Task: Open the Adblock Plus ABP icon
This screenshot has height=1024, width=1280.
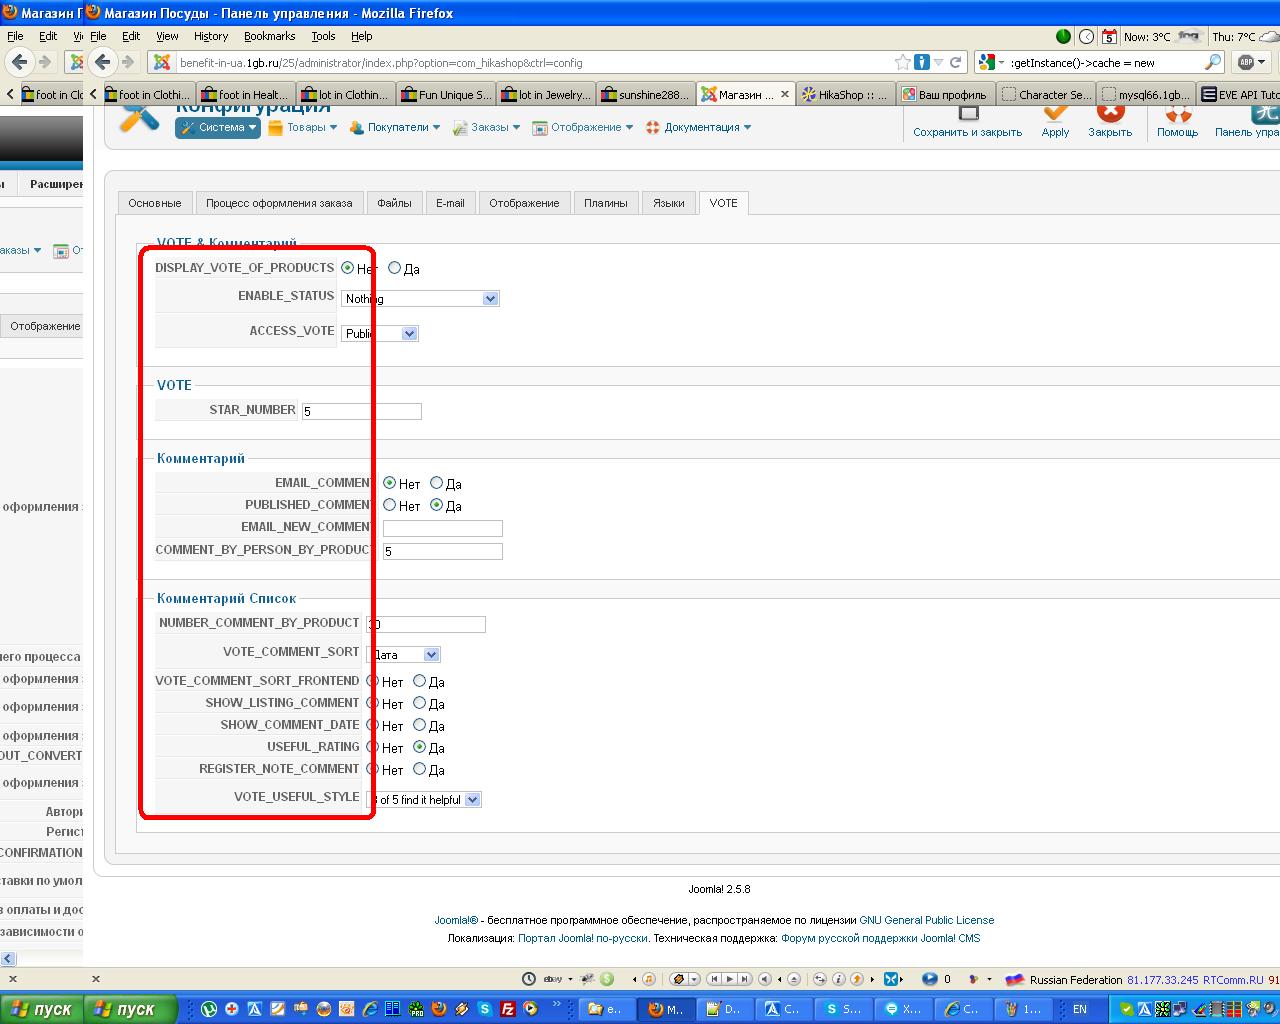Action: (x=1246, y=62)
